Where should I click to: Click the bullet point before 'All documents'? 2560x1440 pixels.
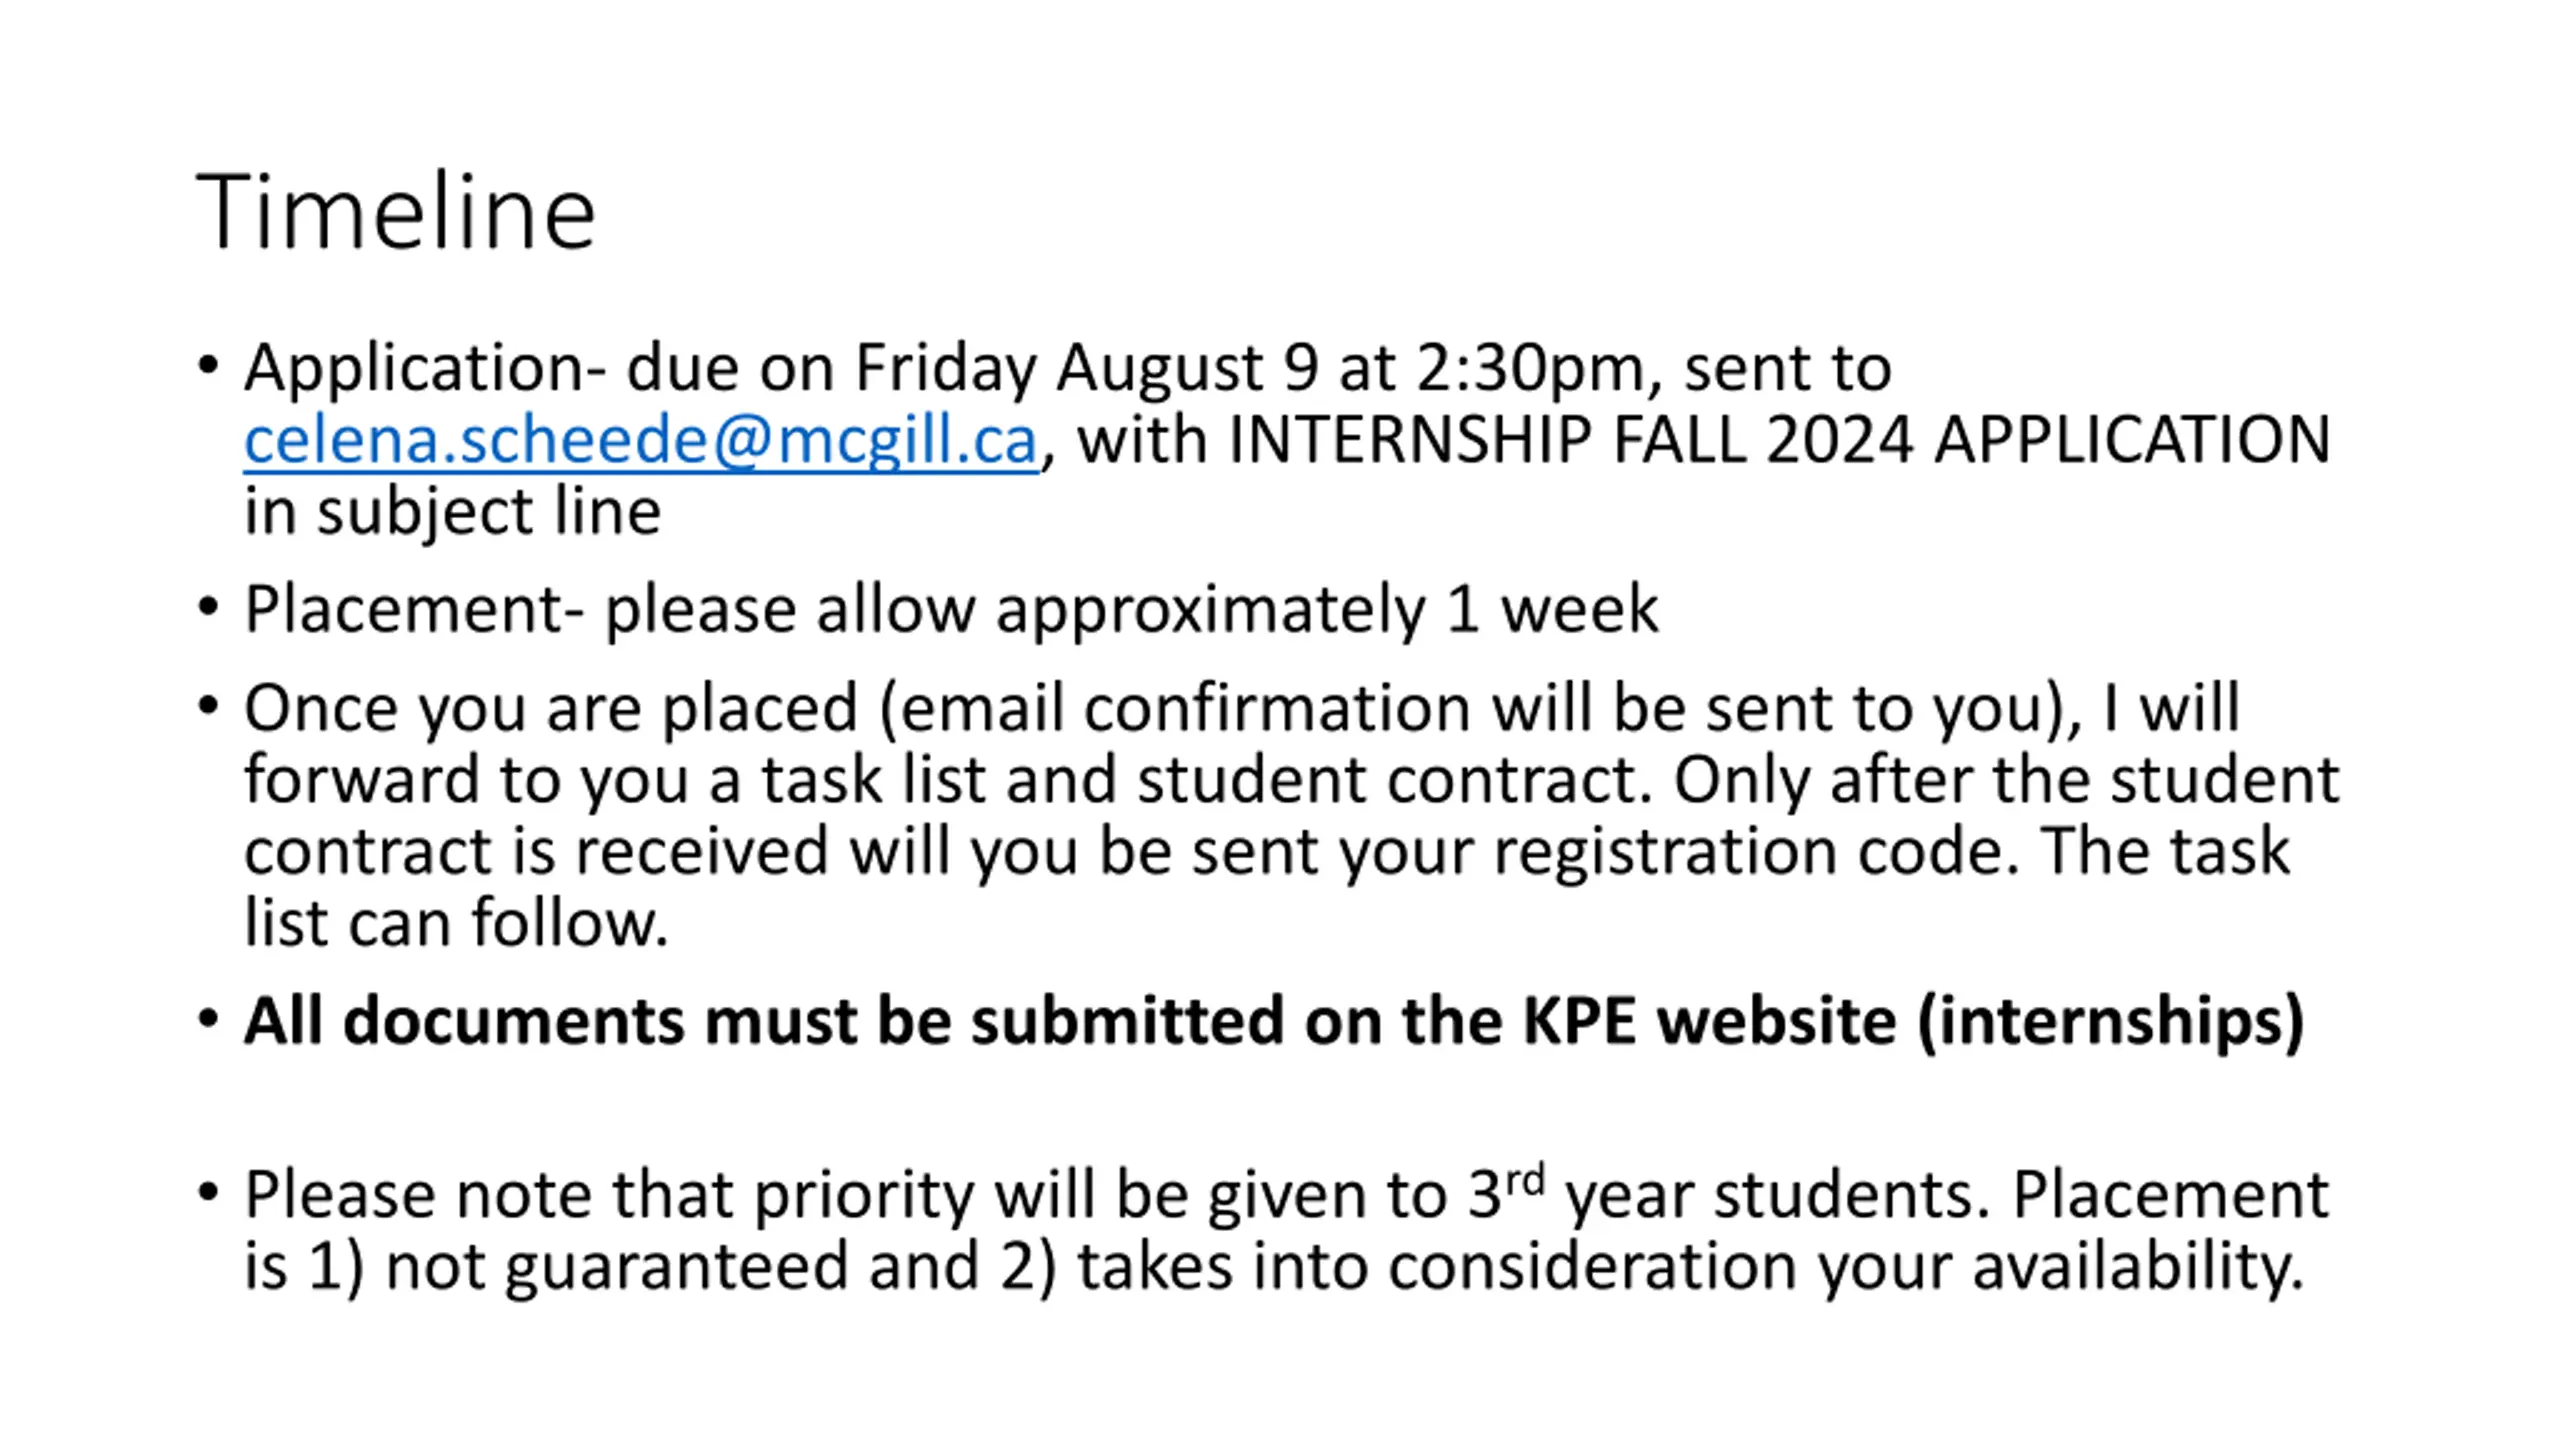[208, 1019]
